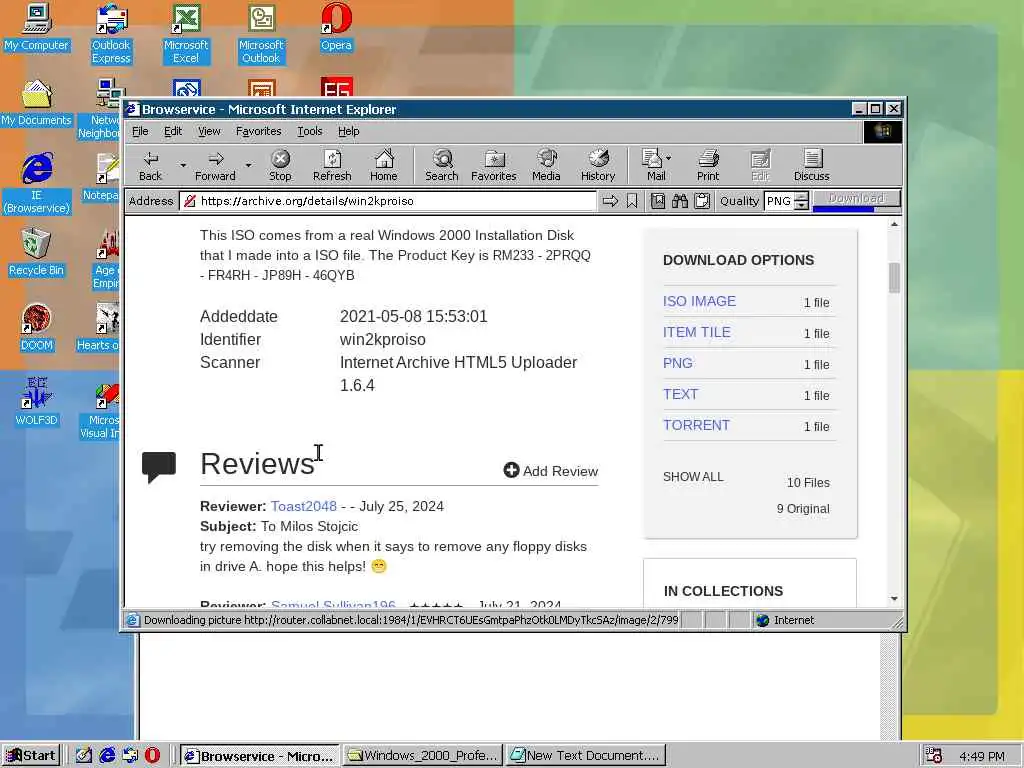Open the Mail button dropdown arrow
The image size is (1024, 768).
[668, 158]
